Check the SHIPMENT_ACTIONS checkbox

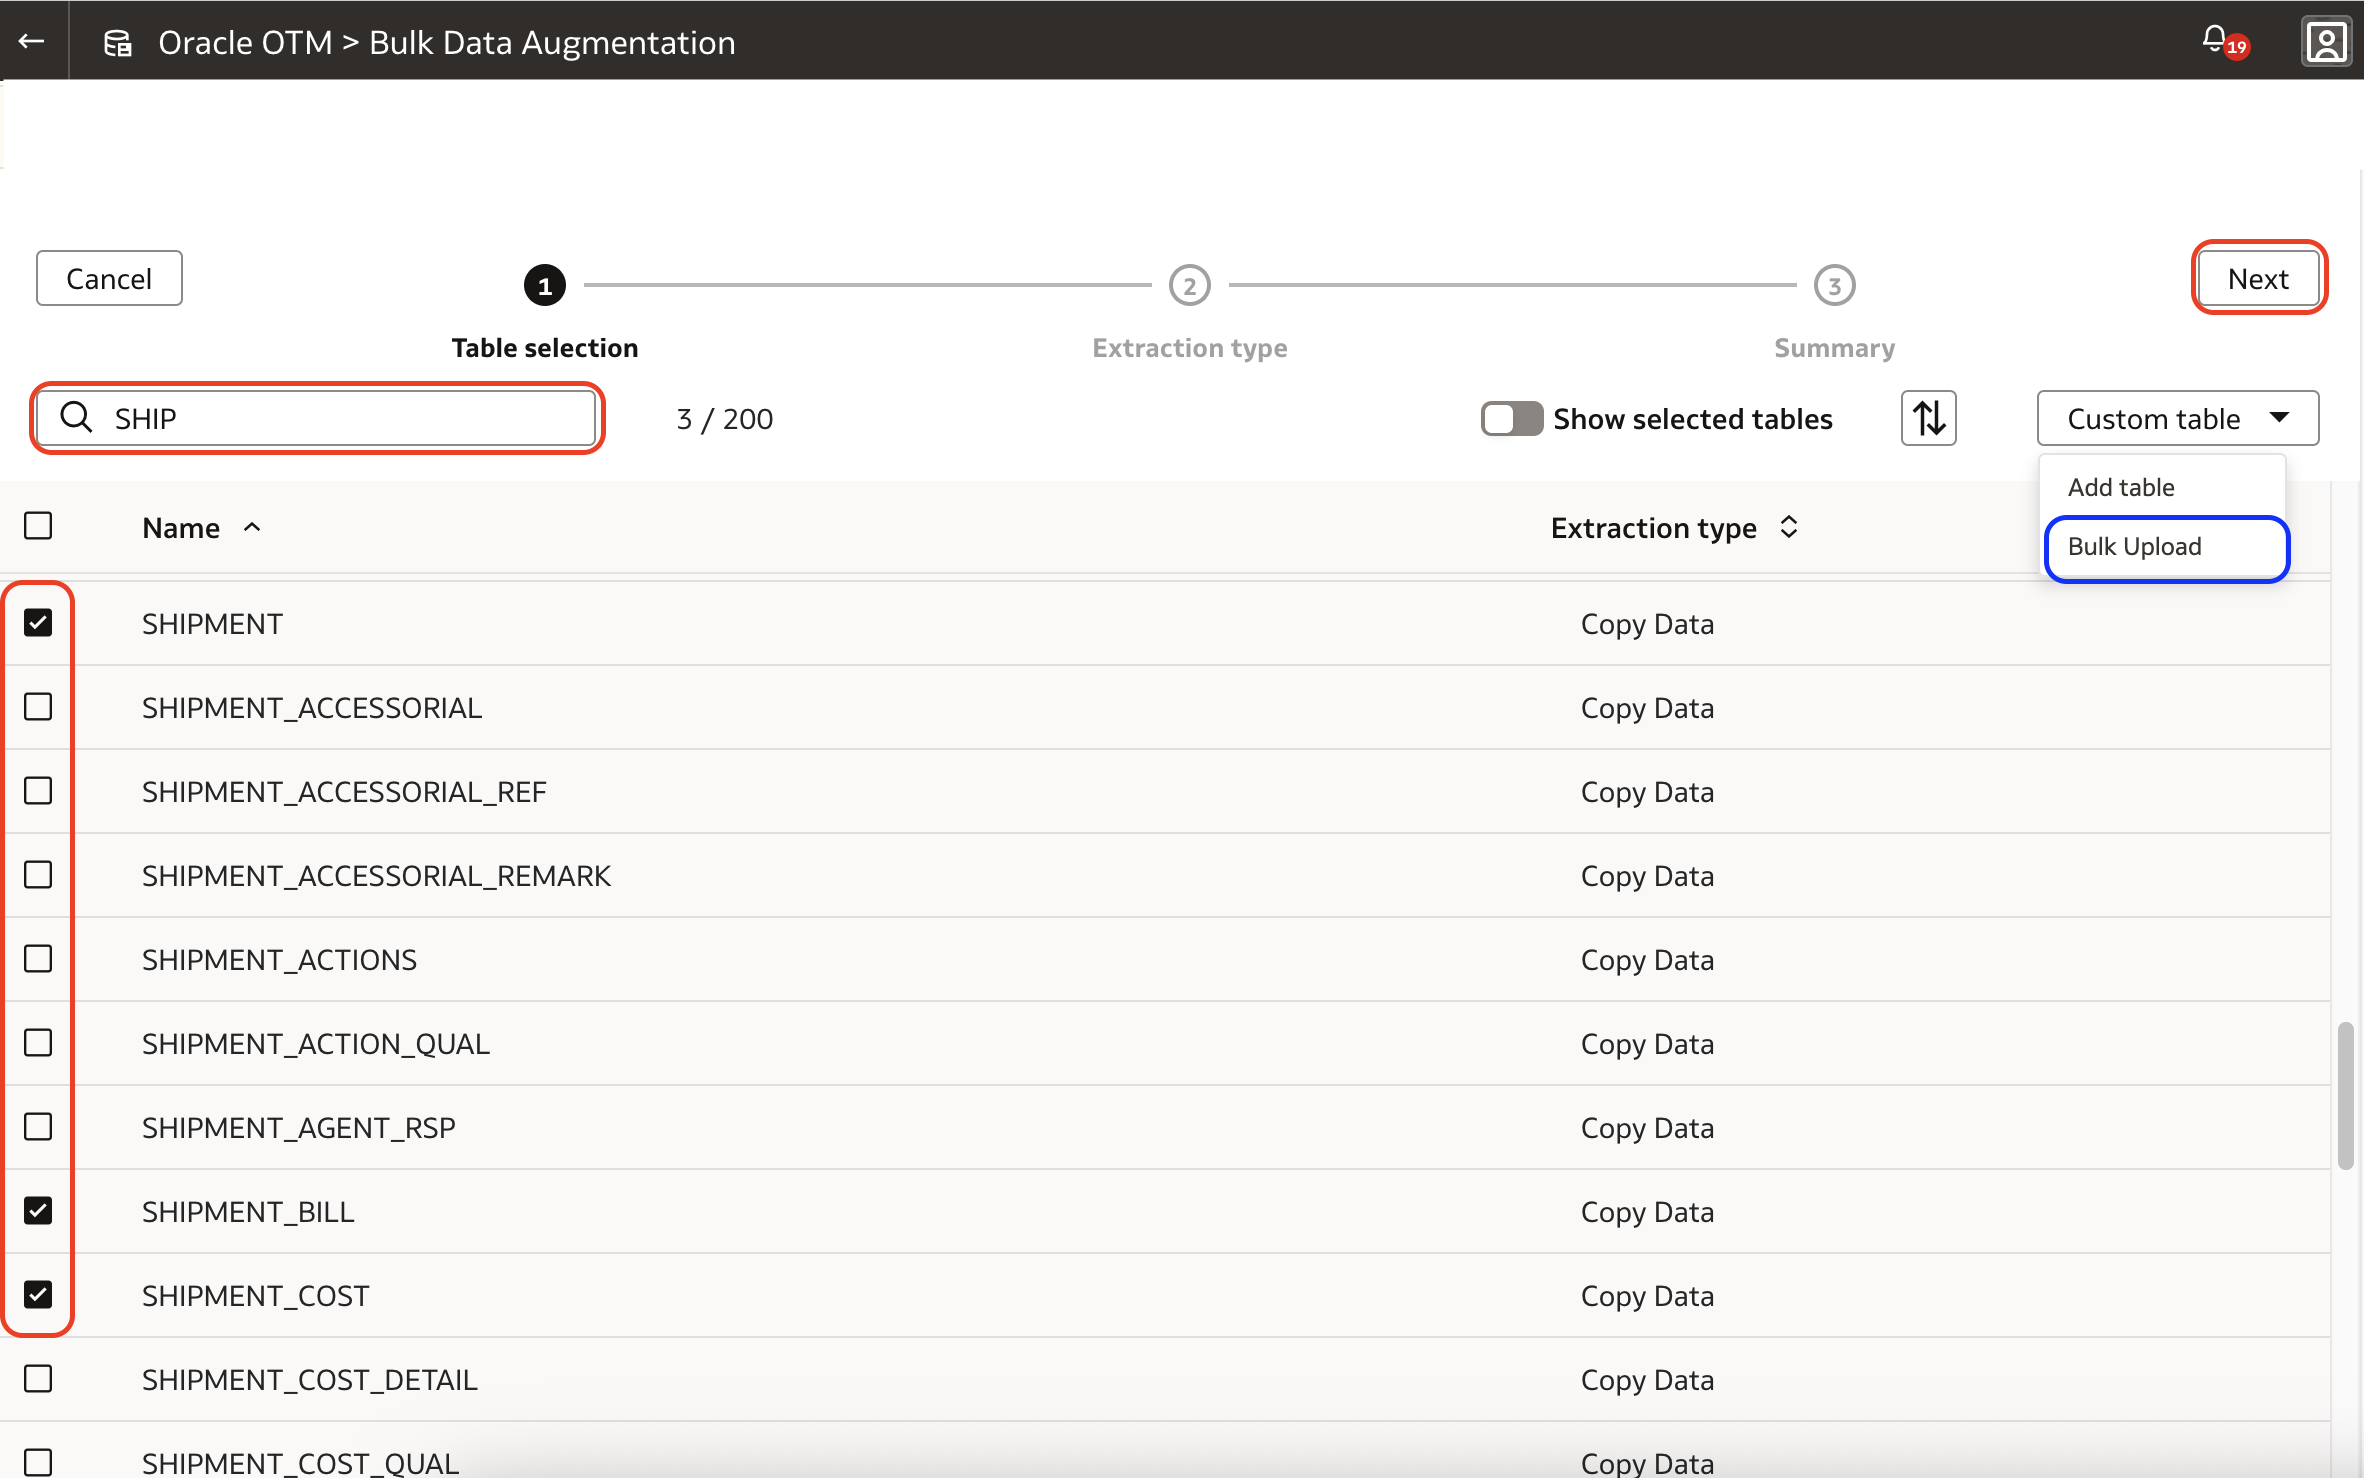coord(38,959)
